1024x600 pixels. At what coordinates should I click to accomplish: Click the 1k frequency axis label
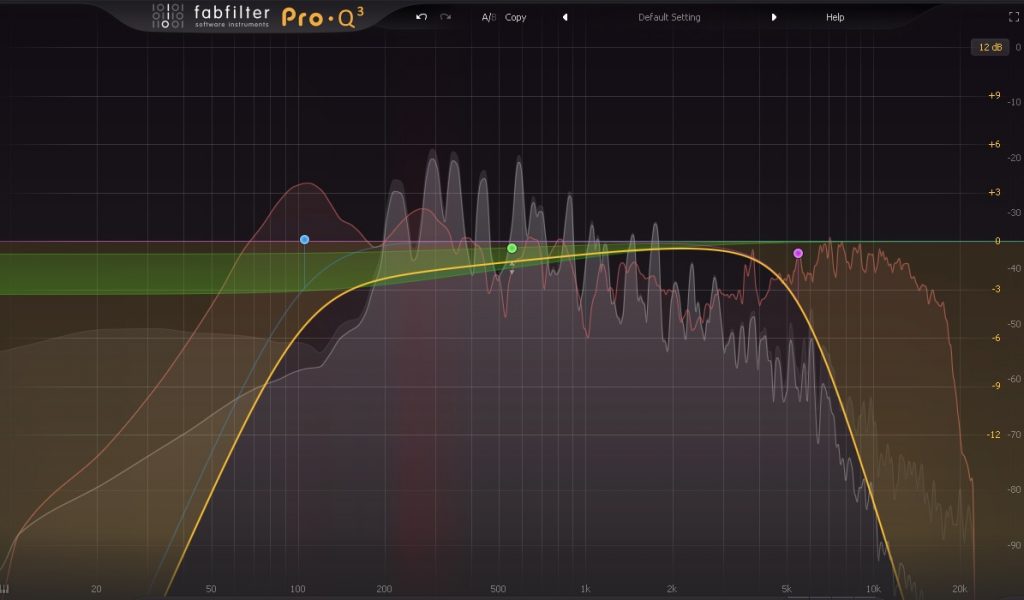(585, 589)
